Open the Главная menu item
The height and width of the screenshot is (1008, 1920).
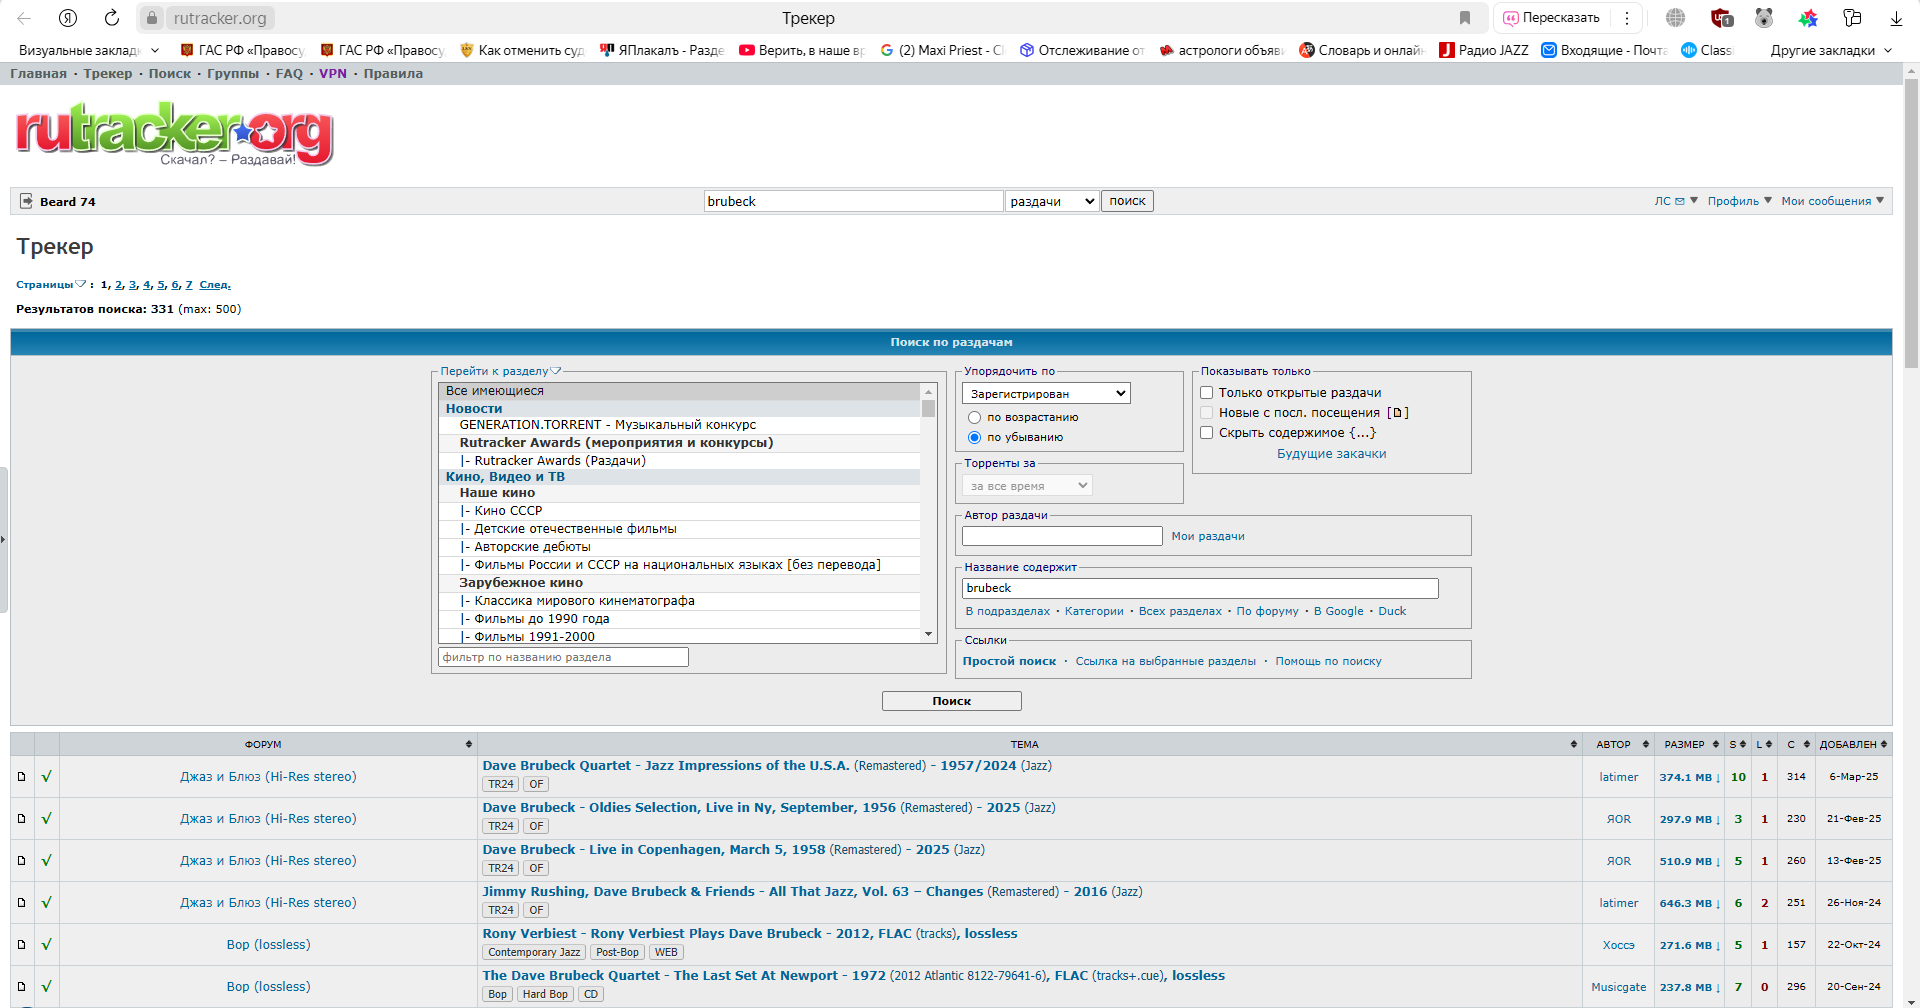coord(39,74)
